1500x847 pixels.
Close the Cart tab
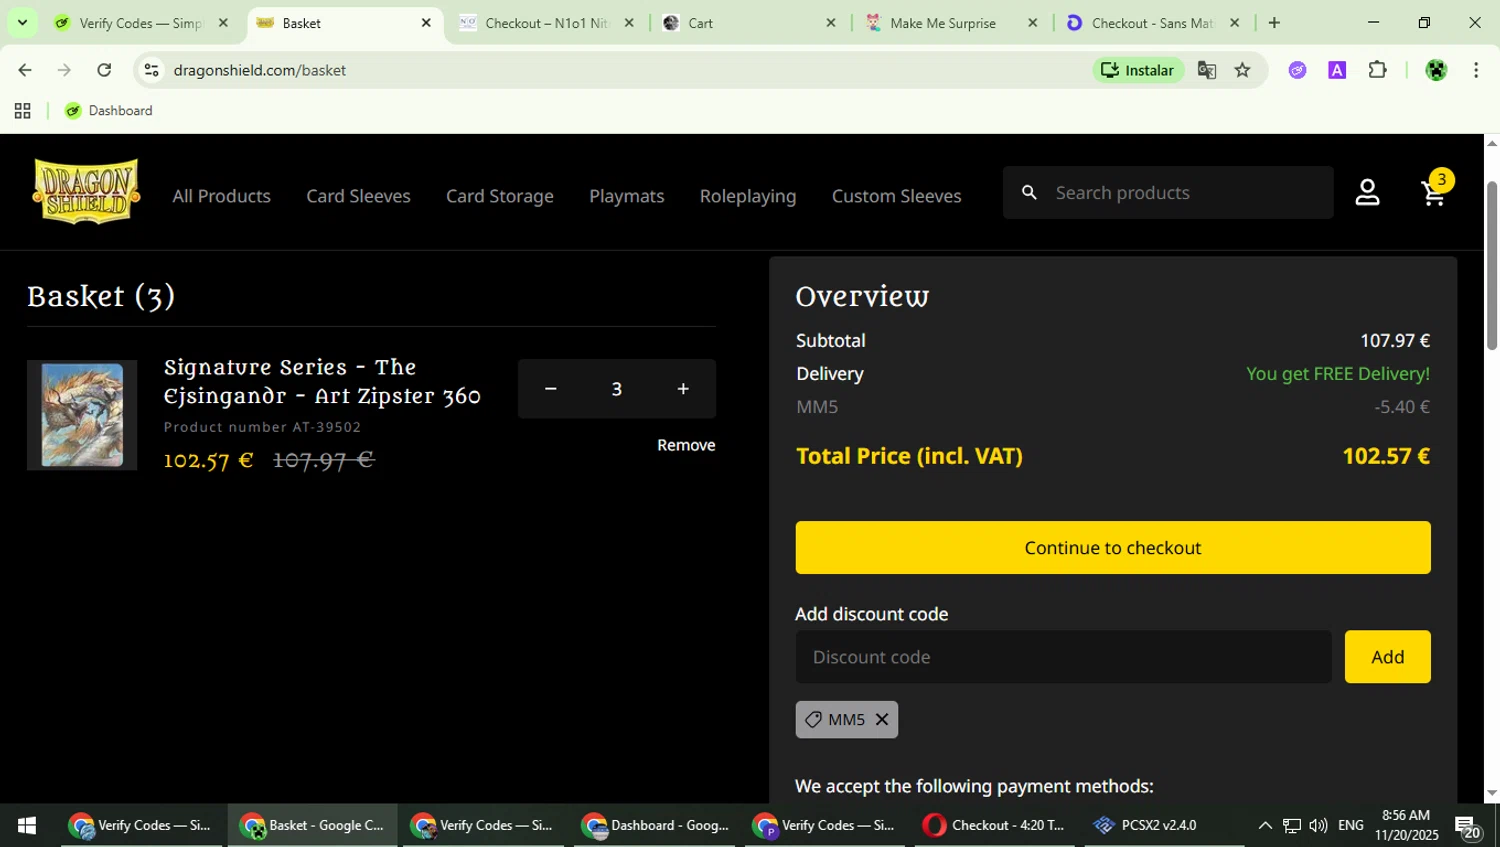[830, 22]
